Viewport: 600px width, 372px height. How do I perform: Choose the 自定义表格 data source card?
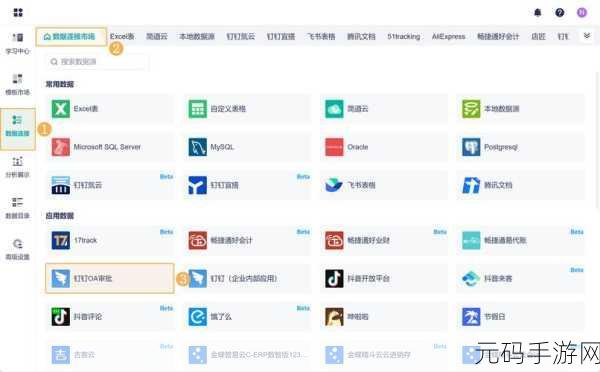point(247,109)
